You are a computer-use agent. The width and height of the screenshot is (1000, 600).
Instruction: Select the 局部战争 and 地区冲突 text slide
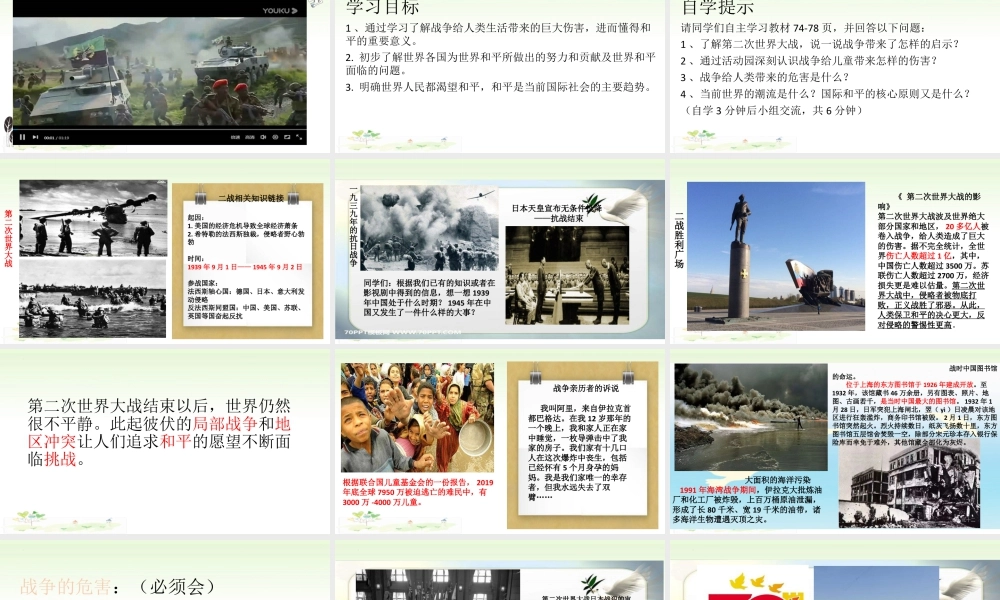[x=165, y=432]
